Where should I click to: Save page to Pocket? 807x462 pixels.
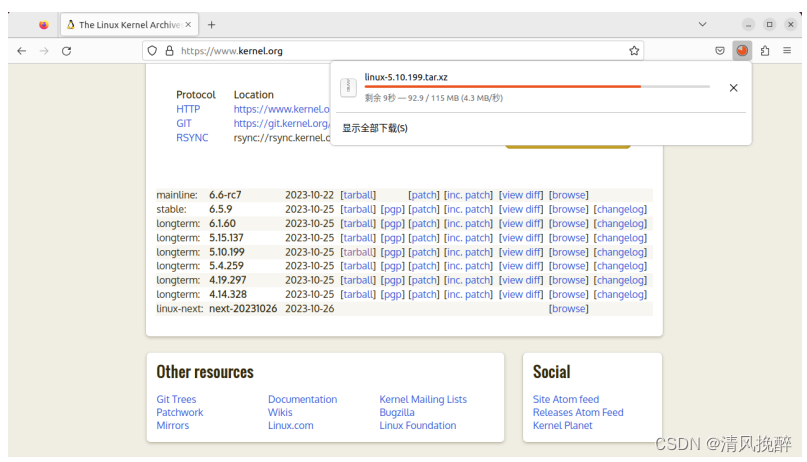pos(720,51)
